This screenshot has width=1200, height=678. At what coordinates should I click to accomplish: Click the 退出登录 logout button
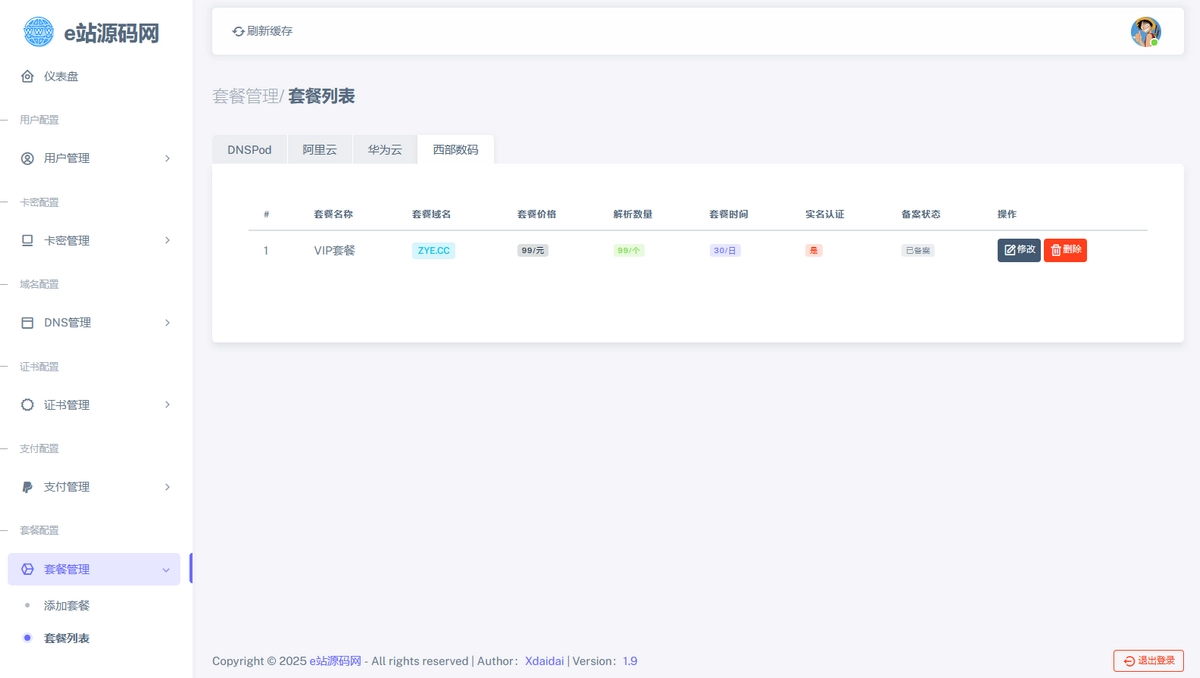(x=1148, y=660)
